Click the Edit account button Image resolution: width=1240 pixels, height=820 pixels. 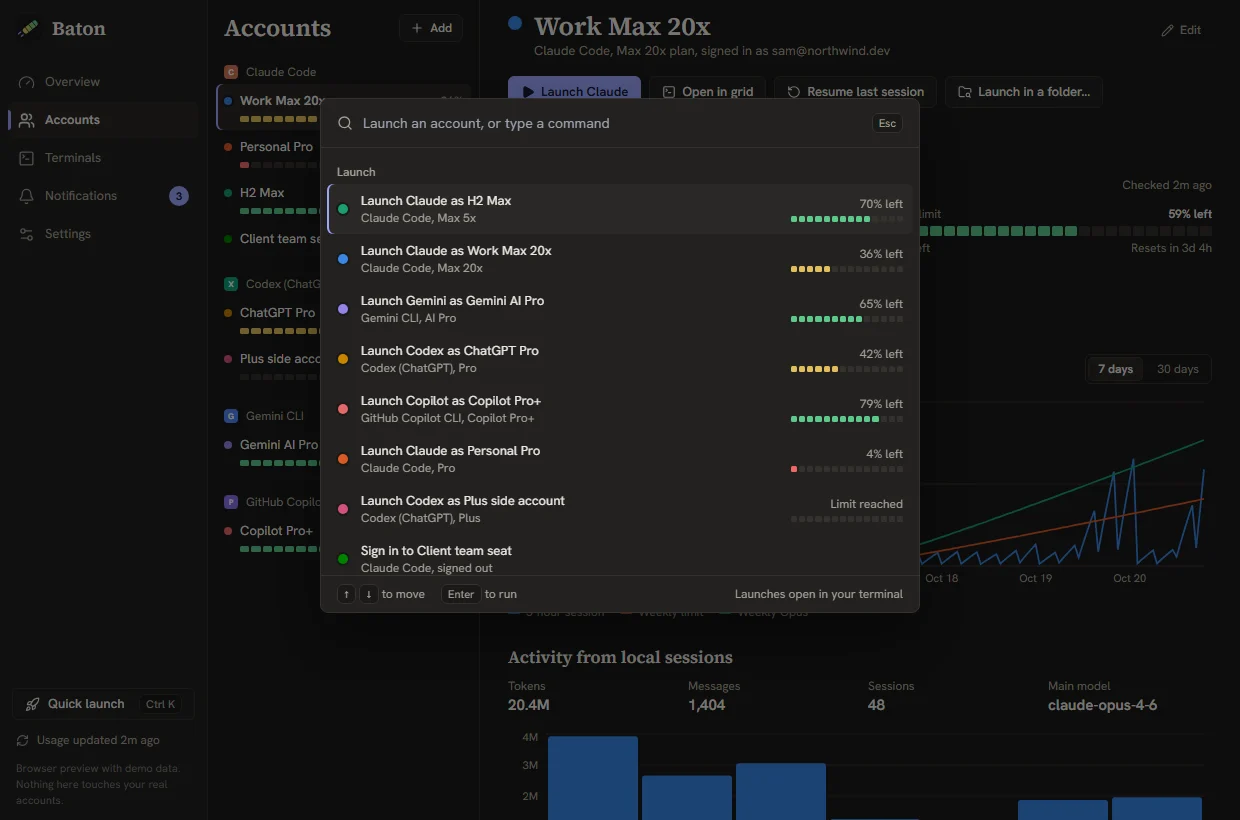1181,30
